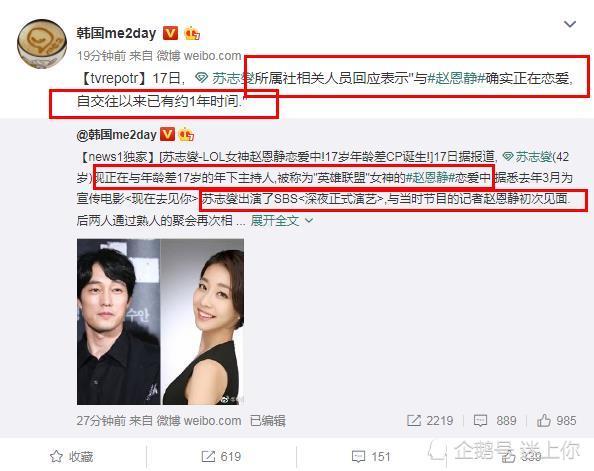Click the original post repost icon 2219
Image resolution: width=594 pixels, height=471 pixels.
click(430, 420)
